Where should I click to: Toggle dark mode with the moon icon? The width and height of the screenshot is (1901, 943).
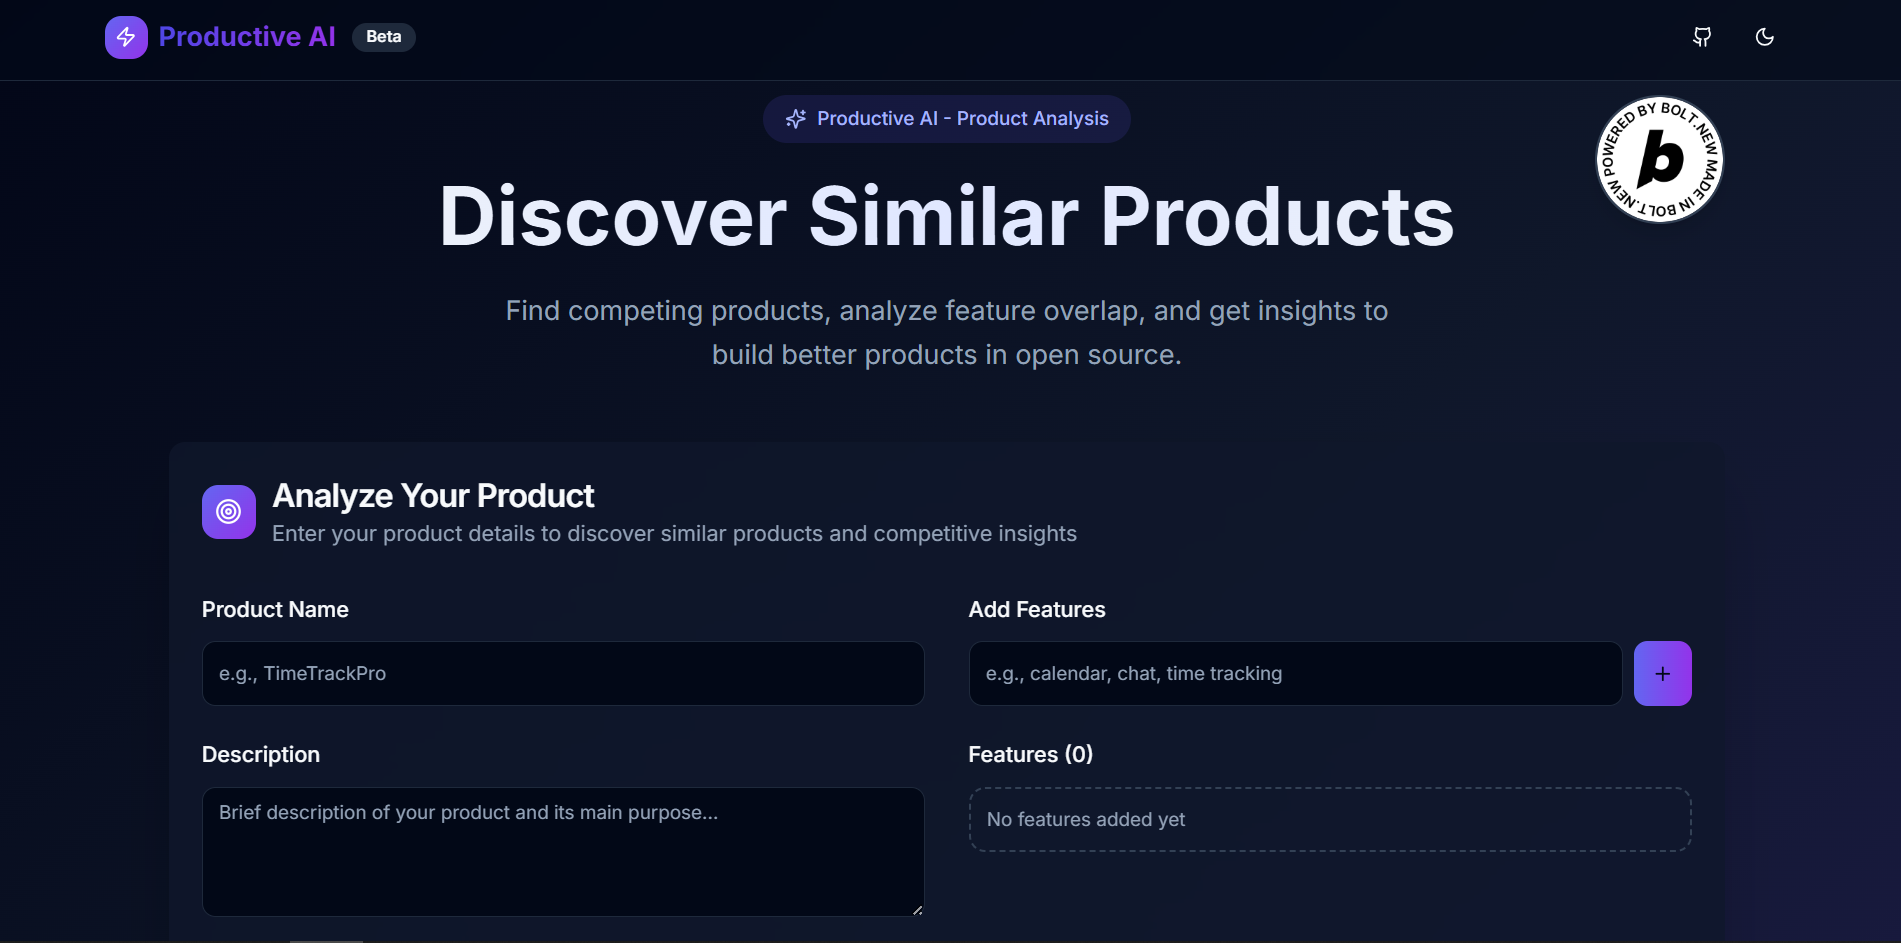(x=1765, y=37)
